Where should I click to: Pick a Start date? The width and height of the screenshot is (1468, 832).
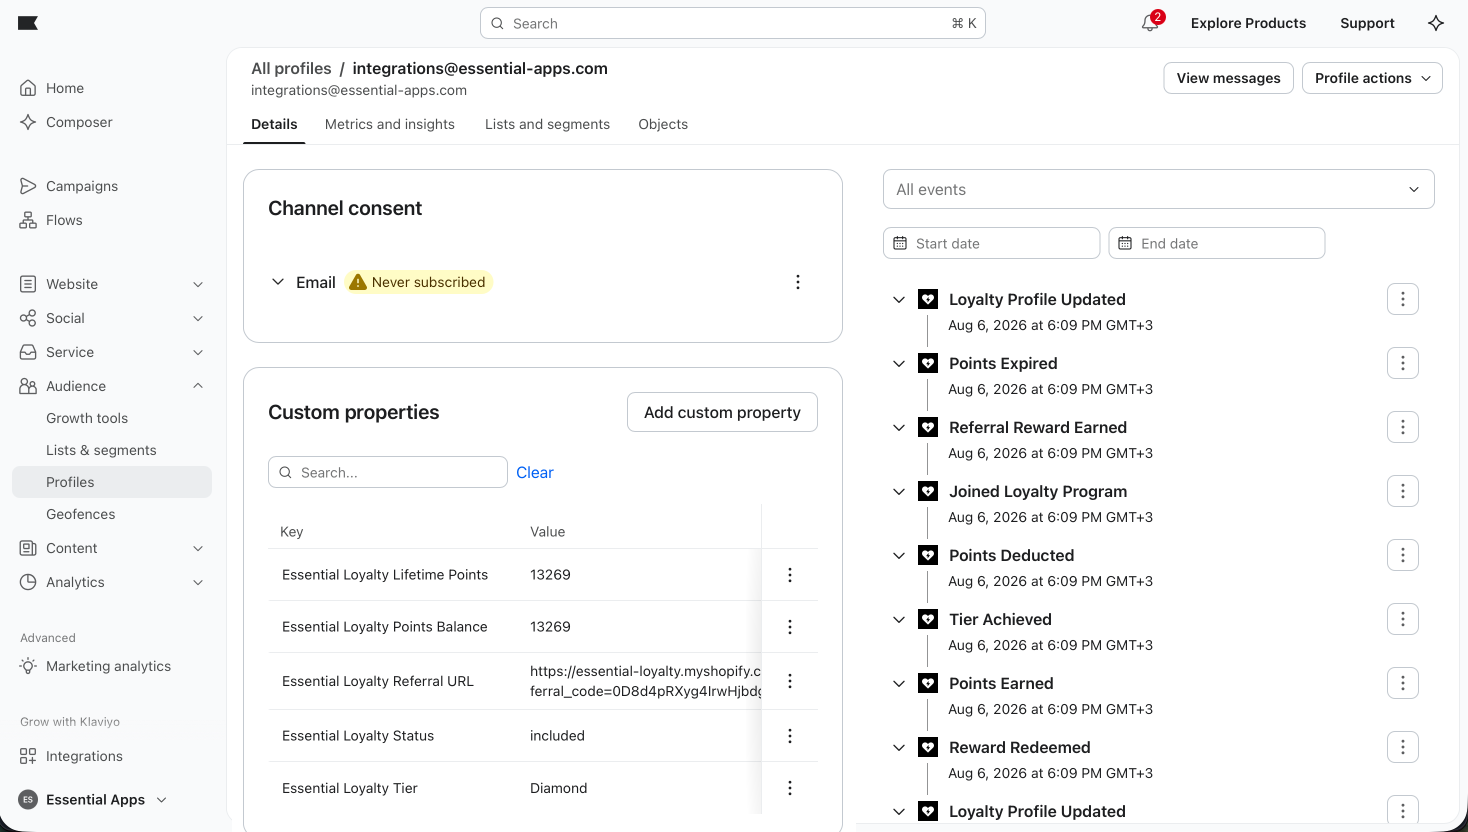pos(992,243)
